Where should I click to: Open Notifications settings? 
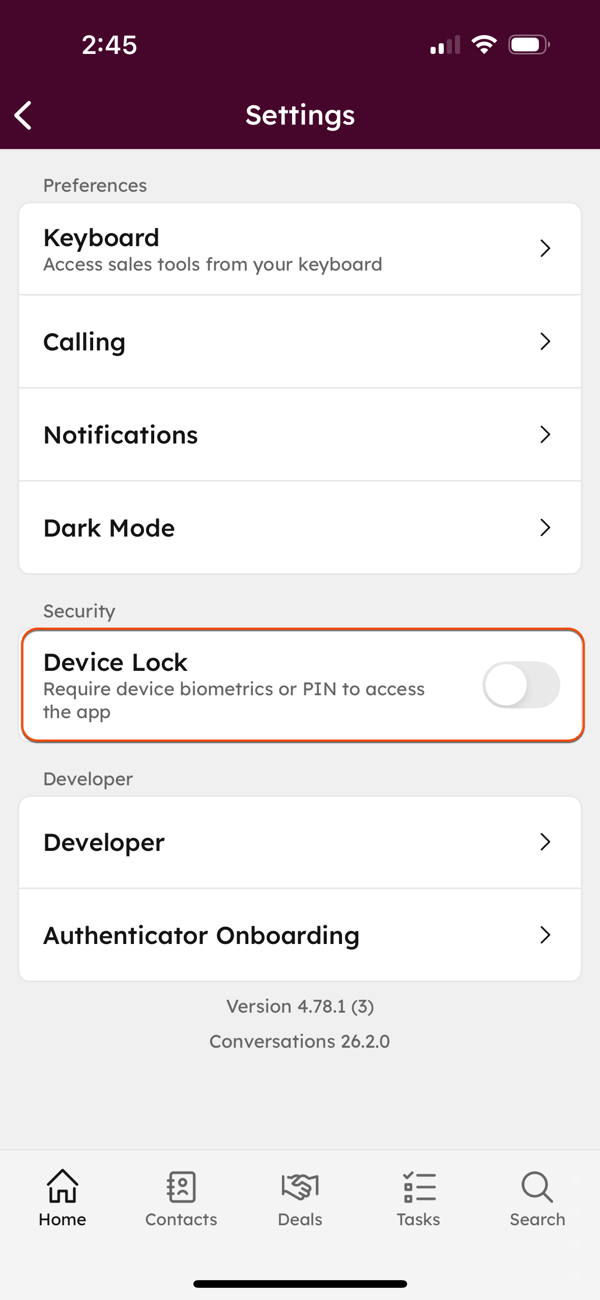point(300,434)
